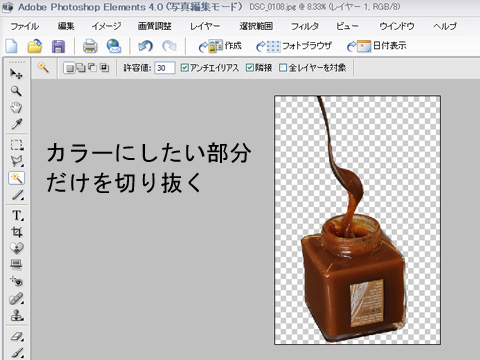Open the ファイル menu
This screenshot has height=360, width=480.
[x=24, y=26]
